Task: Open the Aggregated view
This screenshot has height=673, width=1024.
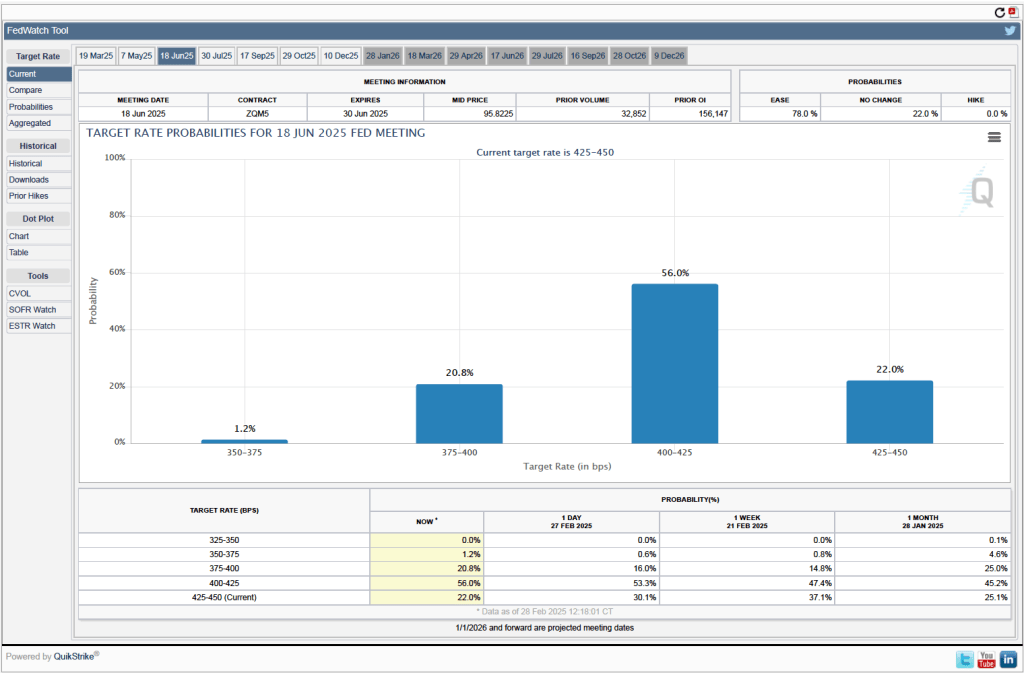Action: (x=30, y=123)
